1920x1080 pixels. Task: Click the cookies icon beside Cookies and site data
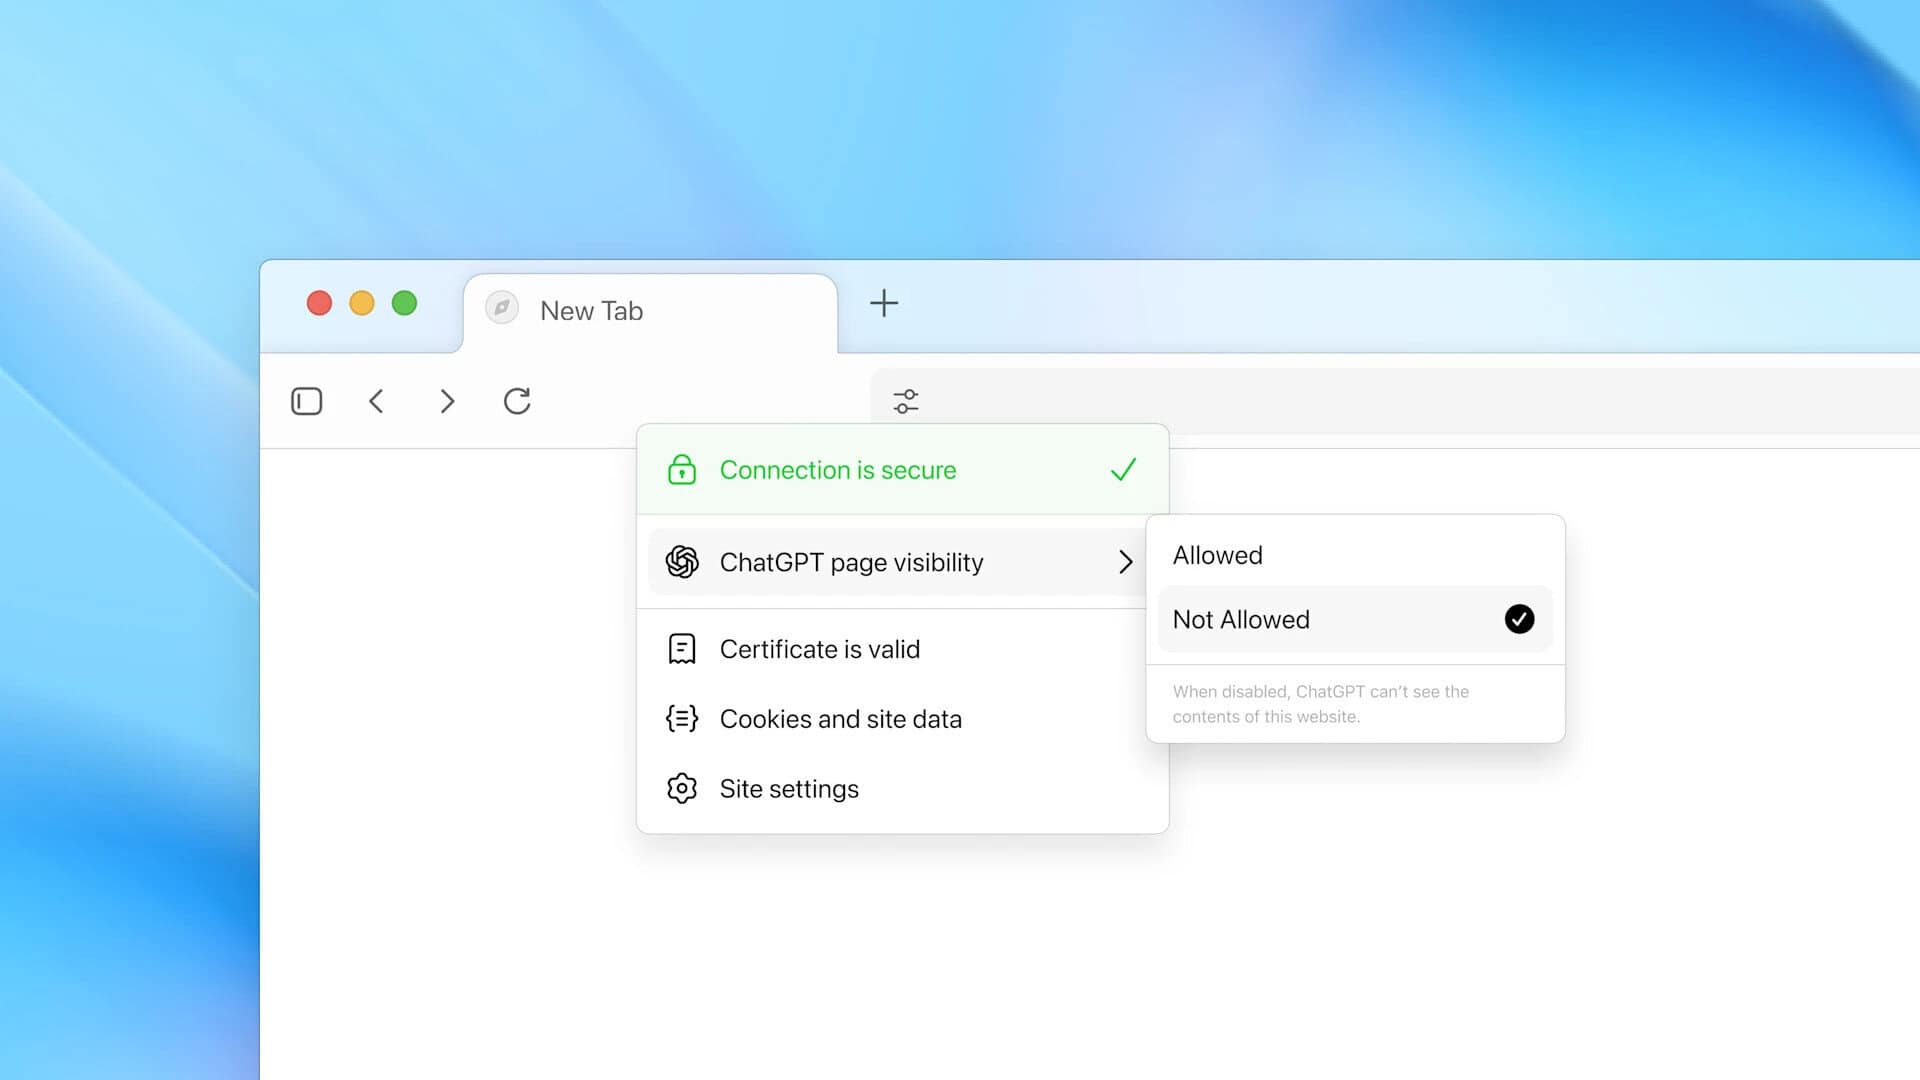coord(681,719)
